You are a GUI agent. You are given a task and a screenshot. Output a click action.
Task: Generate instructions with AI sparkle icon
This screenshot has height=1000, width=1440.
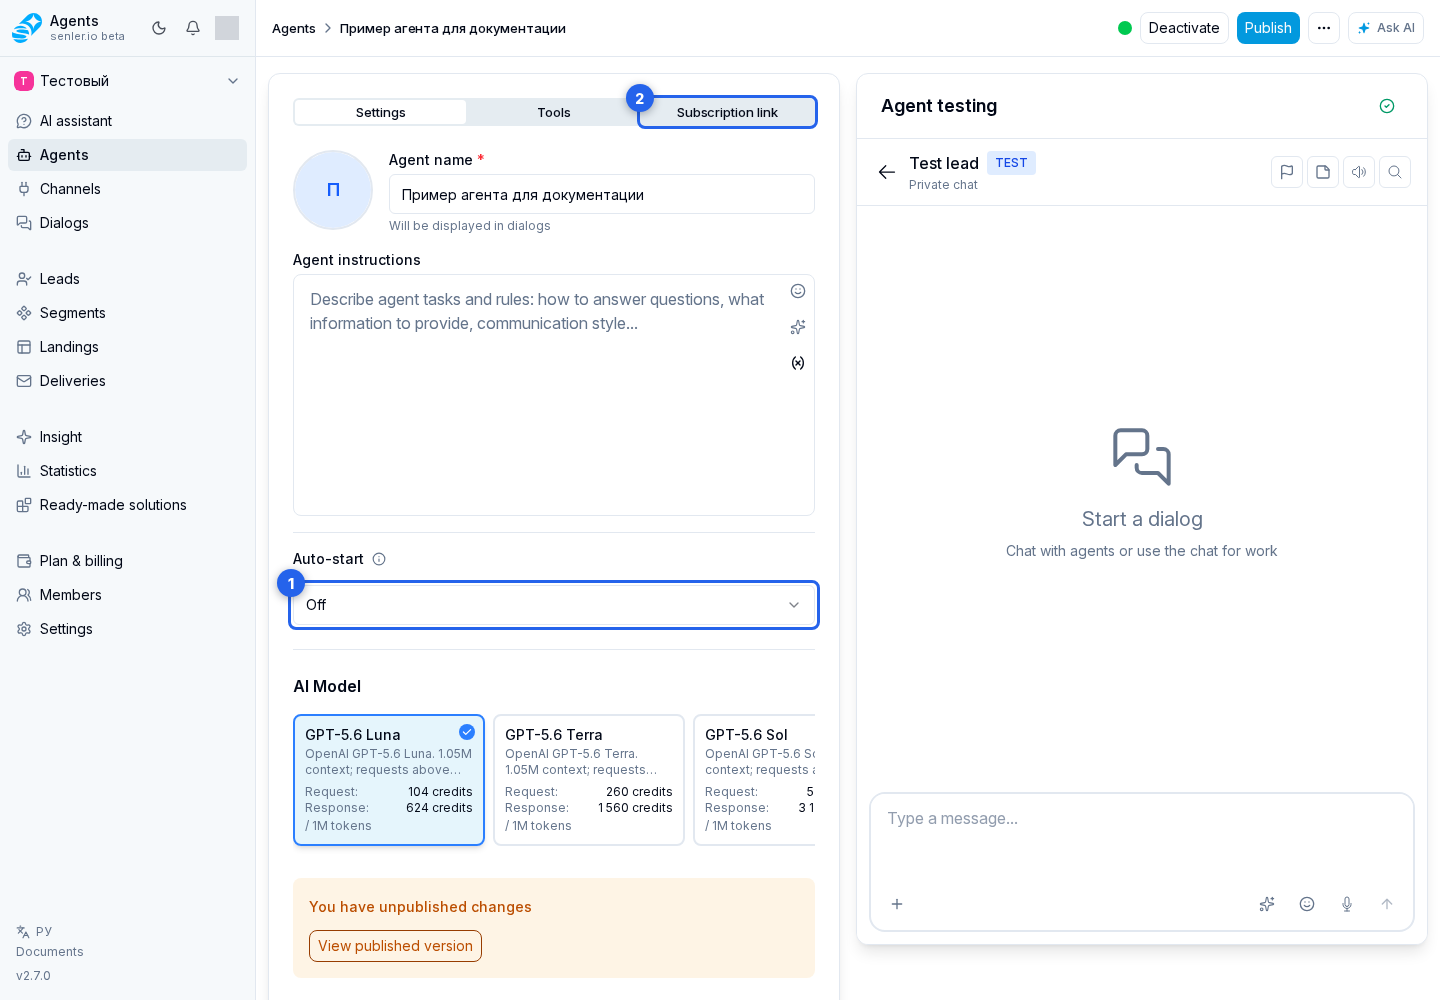pyautogui.click(x=798, y=327)
